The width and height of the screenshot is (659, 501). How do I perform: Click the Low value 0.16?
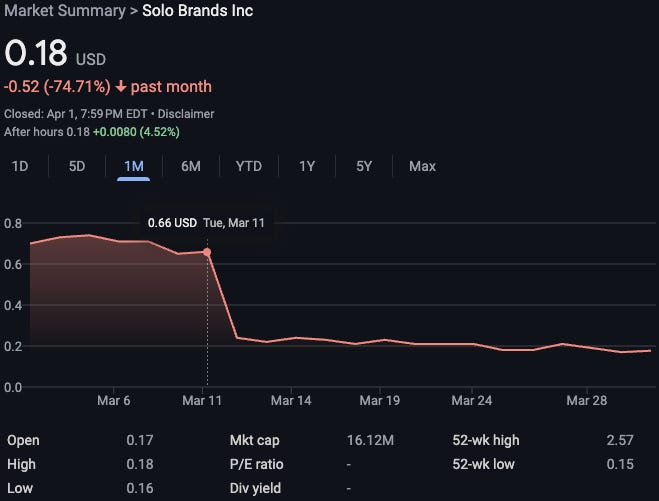[140, 488]
